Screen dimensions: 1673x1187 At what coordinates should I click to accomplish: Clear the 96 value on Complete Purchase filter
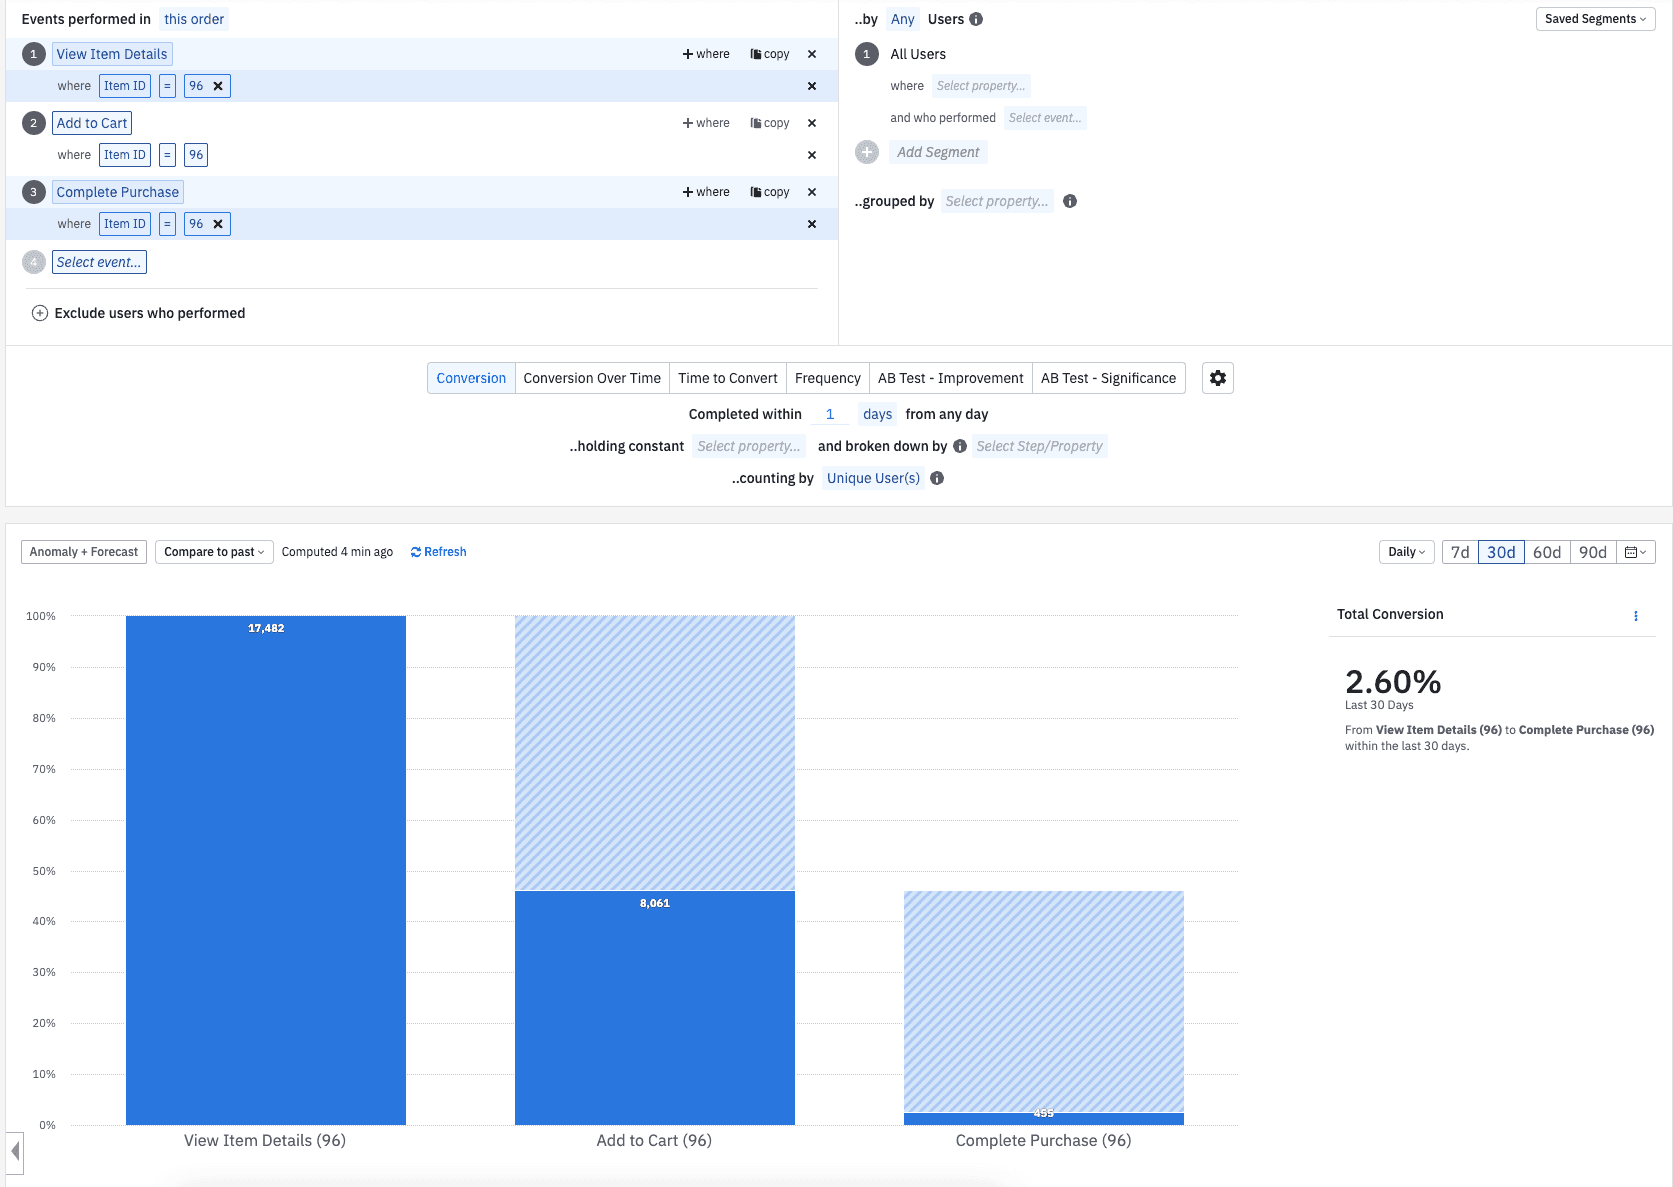click(x=218, y=224)
